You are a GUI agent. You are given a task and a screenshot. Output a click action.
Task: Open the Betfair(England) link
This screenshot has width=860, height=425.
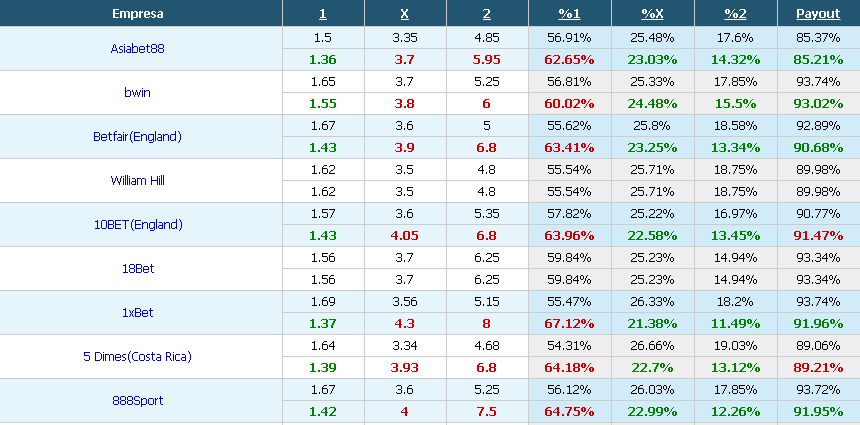point(137,137)
